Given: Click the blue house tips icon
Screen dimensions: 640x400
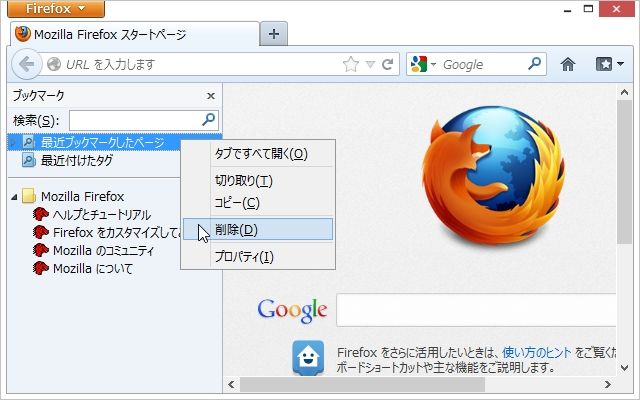Looking at the screenshot, I should pos(308,358).
